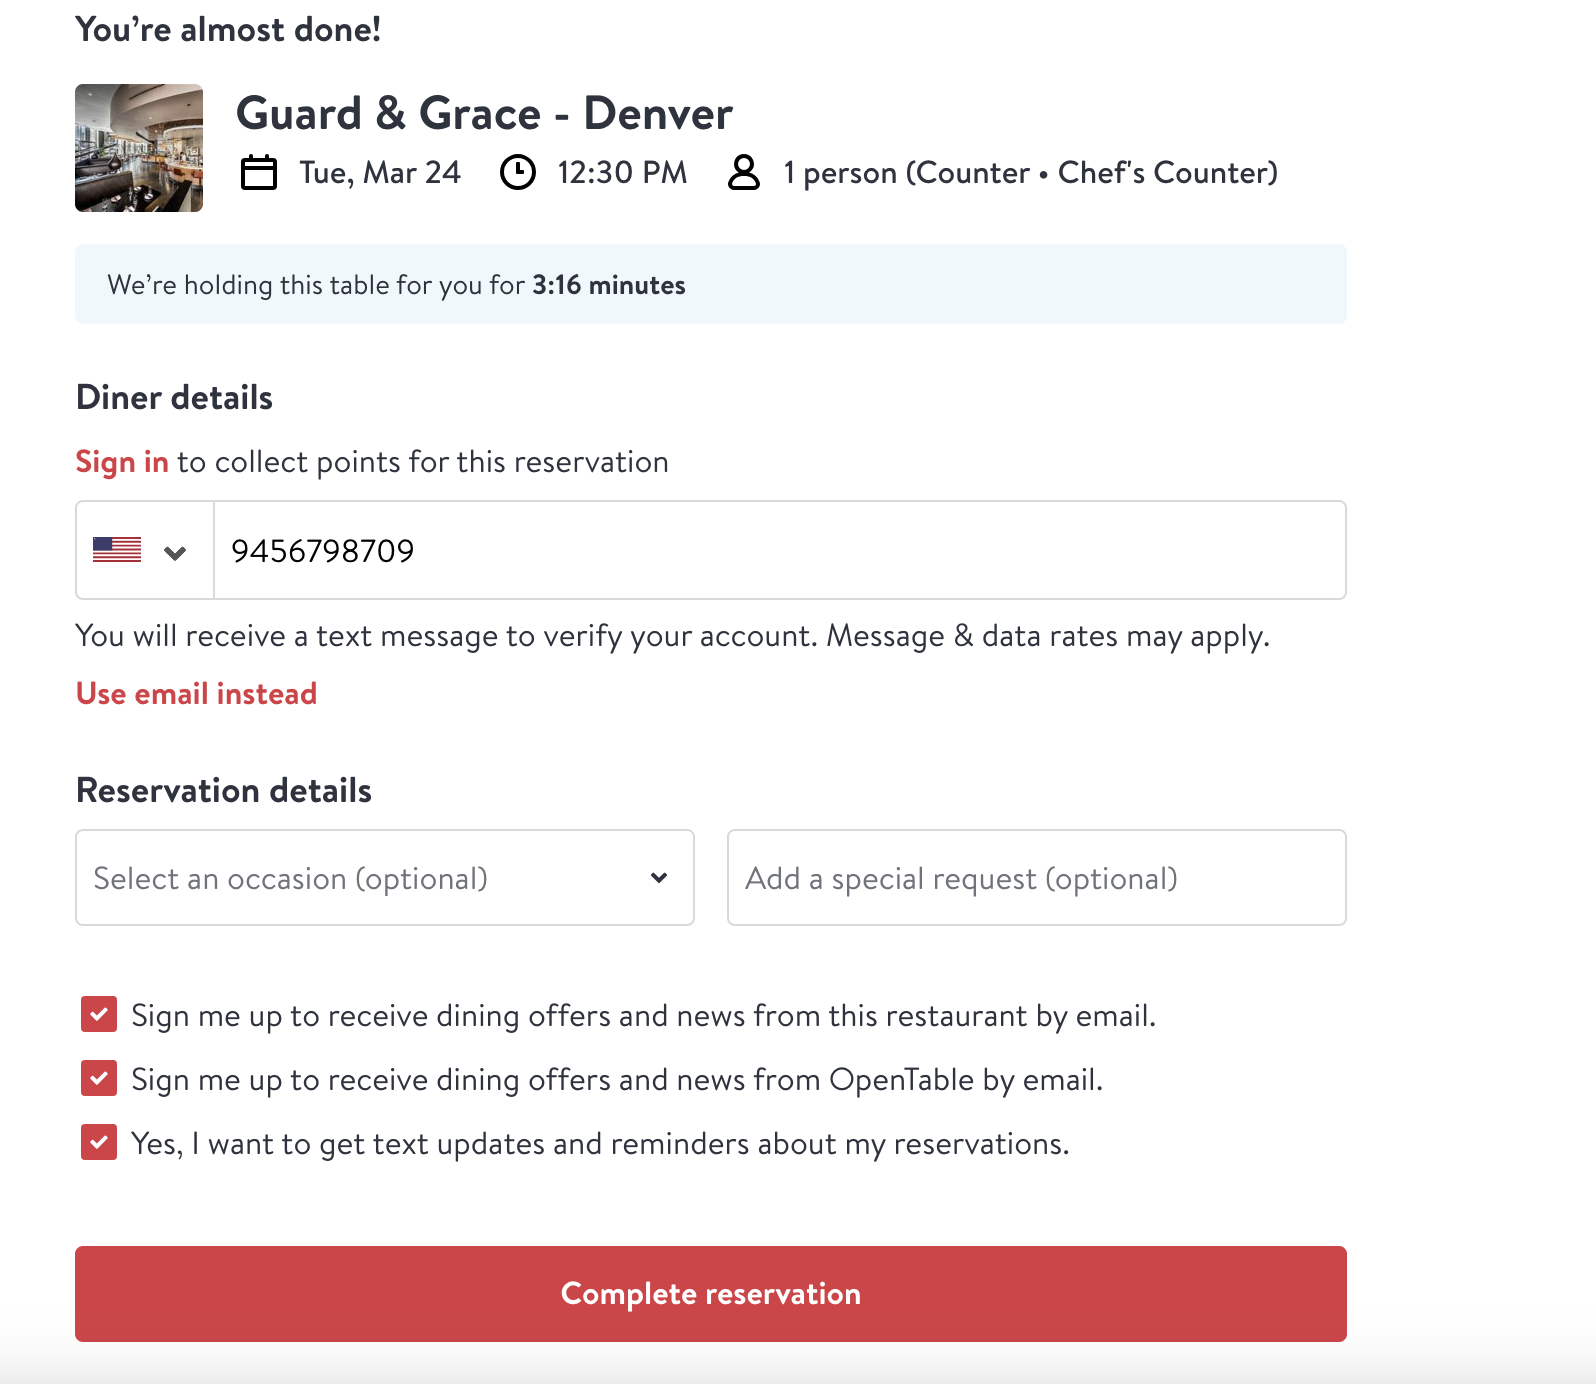This screenshot has width=1596, height=1384.
Task: Uncheck restaurant dining offers email checkbox
Action: (x=99, y=1015)
